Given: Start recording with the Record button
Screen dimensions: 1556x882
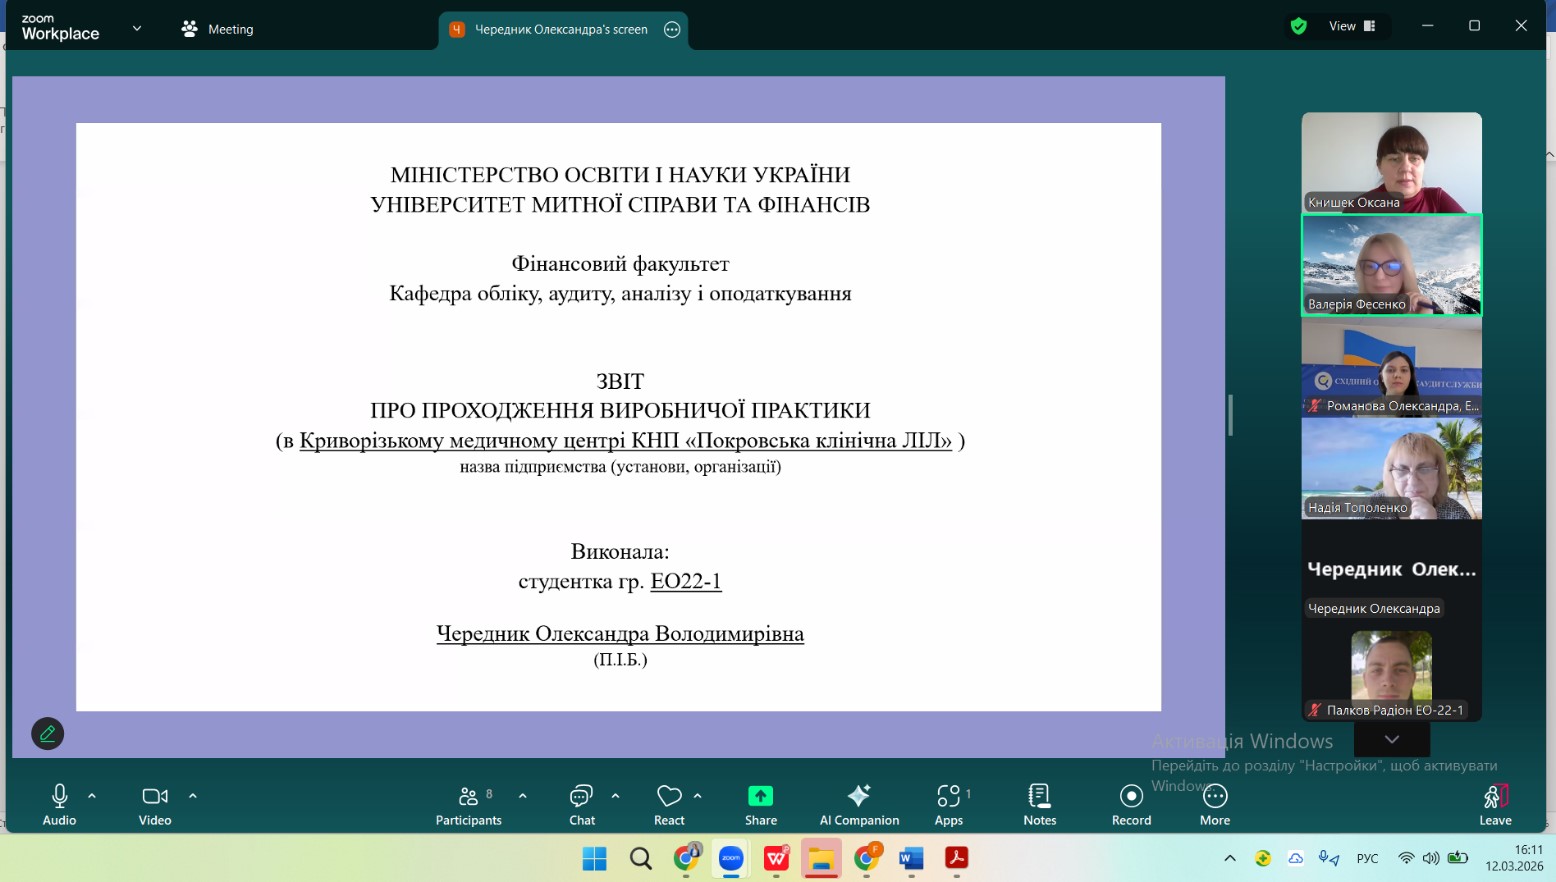Looking at the screenshot, I should click(x=1131, y=805).
